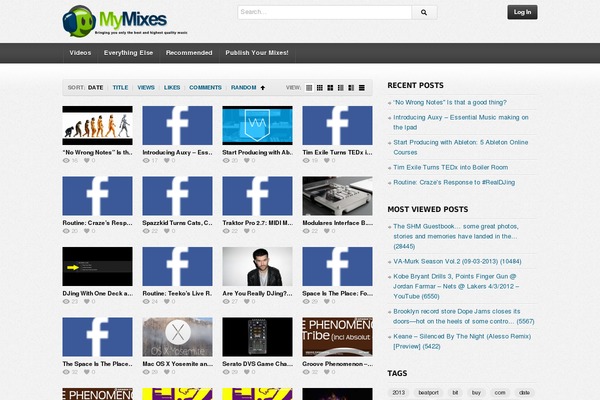Viewport: 600px width, 400px height.
Task: Click heart under Serato DVS Game Changer
Action: 247,372
